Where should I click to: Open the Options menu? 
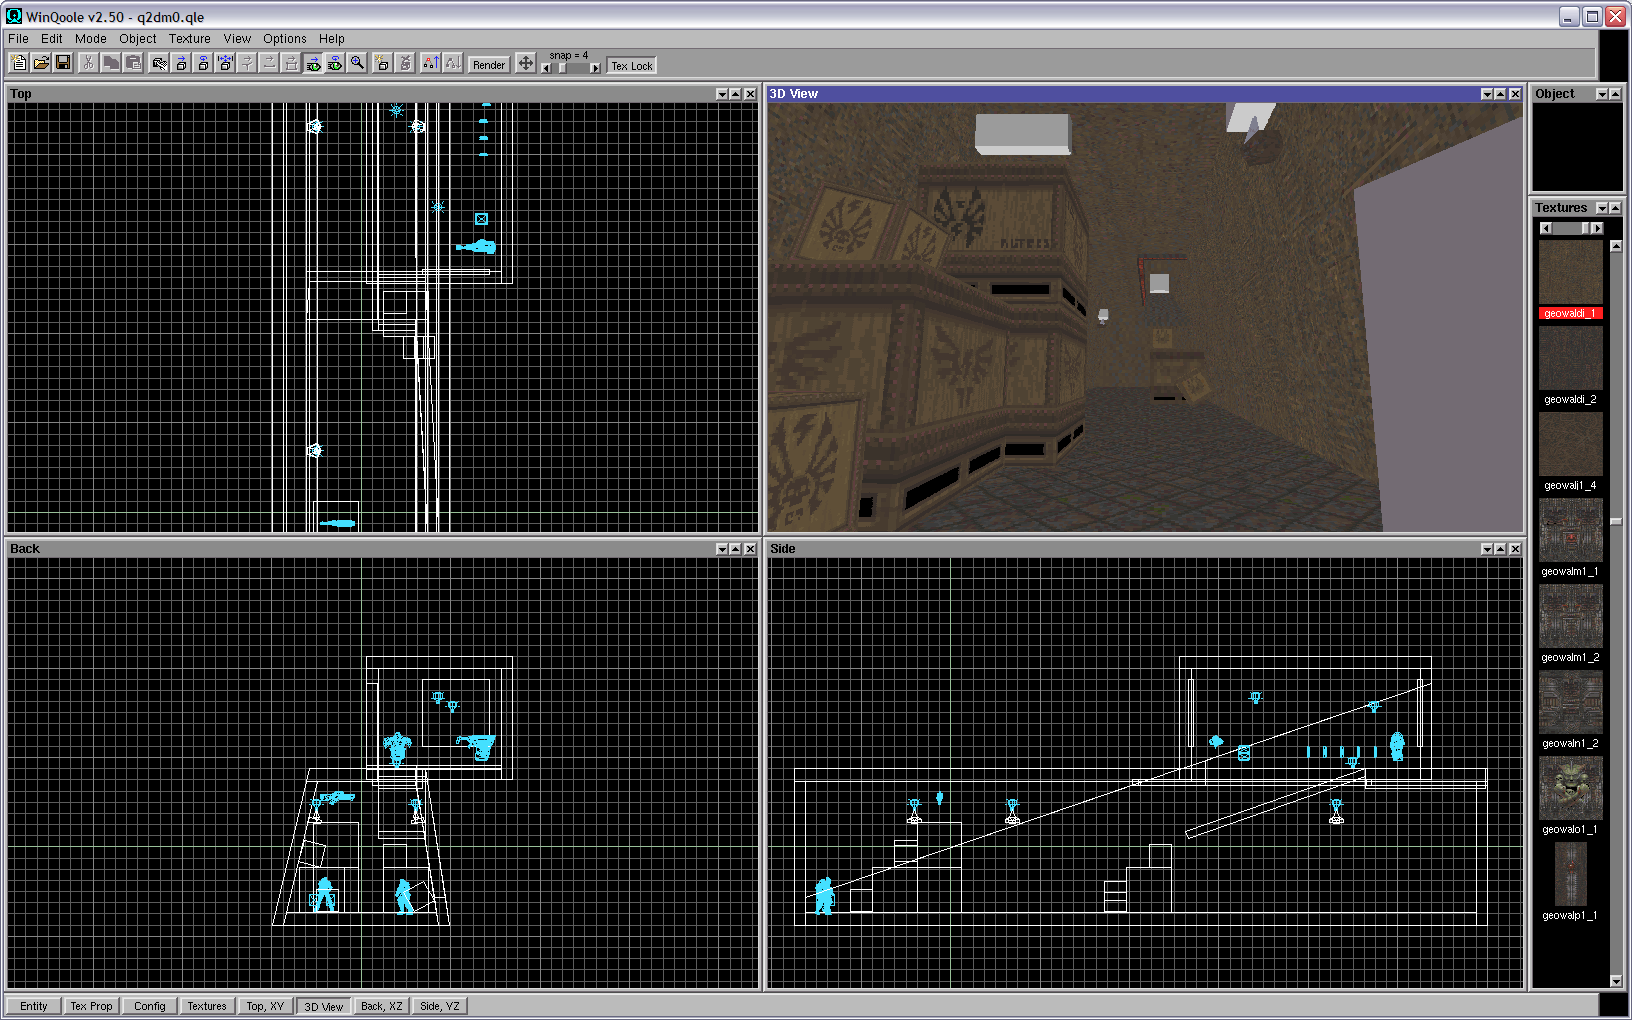[x=285, y=39]
